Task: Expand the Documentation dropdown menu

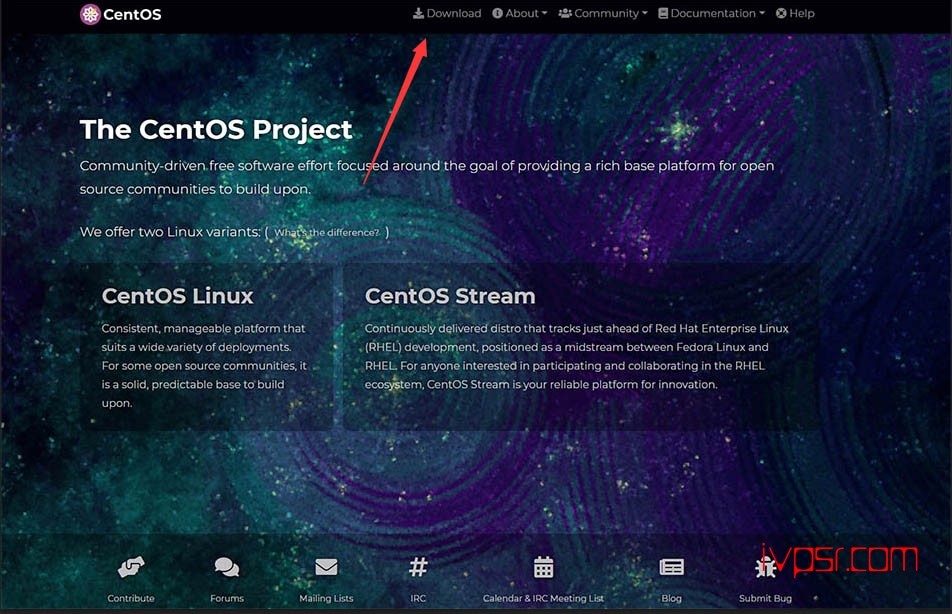Action: [x=712, y=13]
